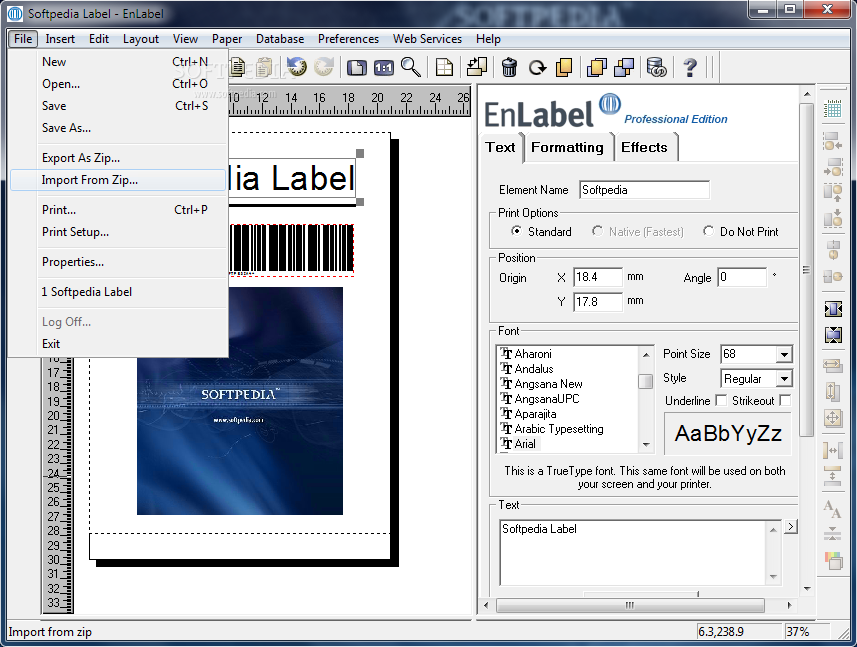The image size is (857, 647).
Task: Click the magnifying glass zoom icon
Action: 410,67
